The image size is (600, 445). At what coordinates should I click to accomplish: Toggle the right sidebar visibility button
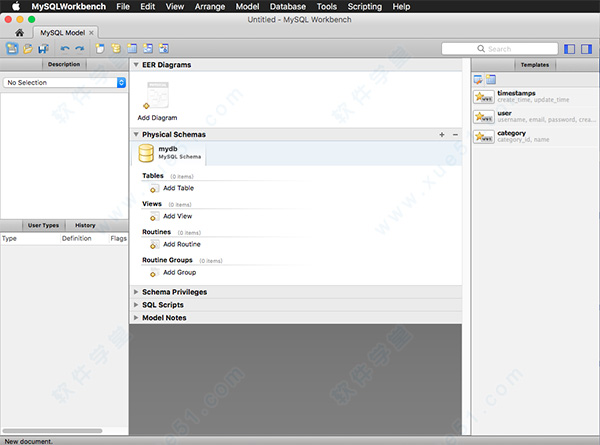point(587,49)
